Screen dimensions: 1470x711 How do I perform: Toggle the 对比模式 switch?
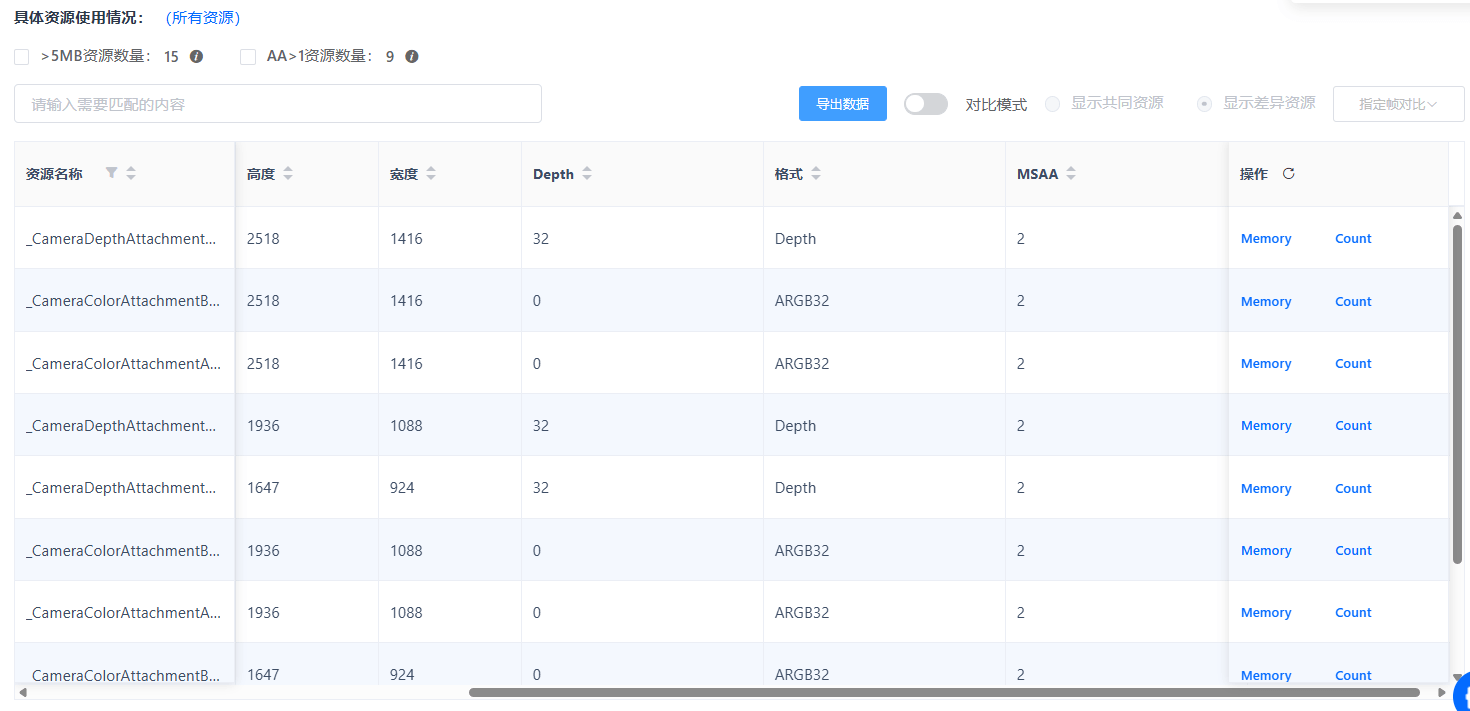click(926, 104)
